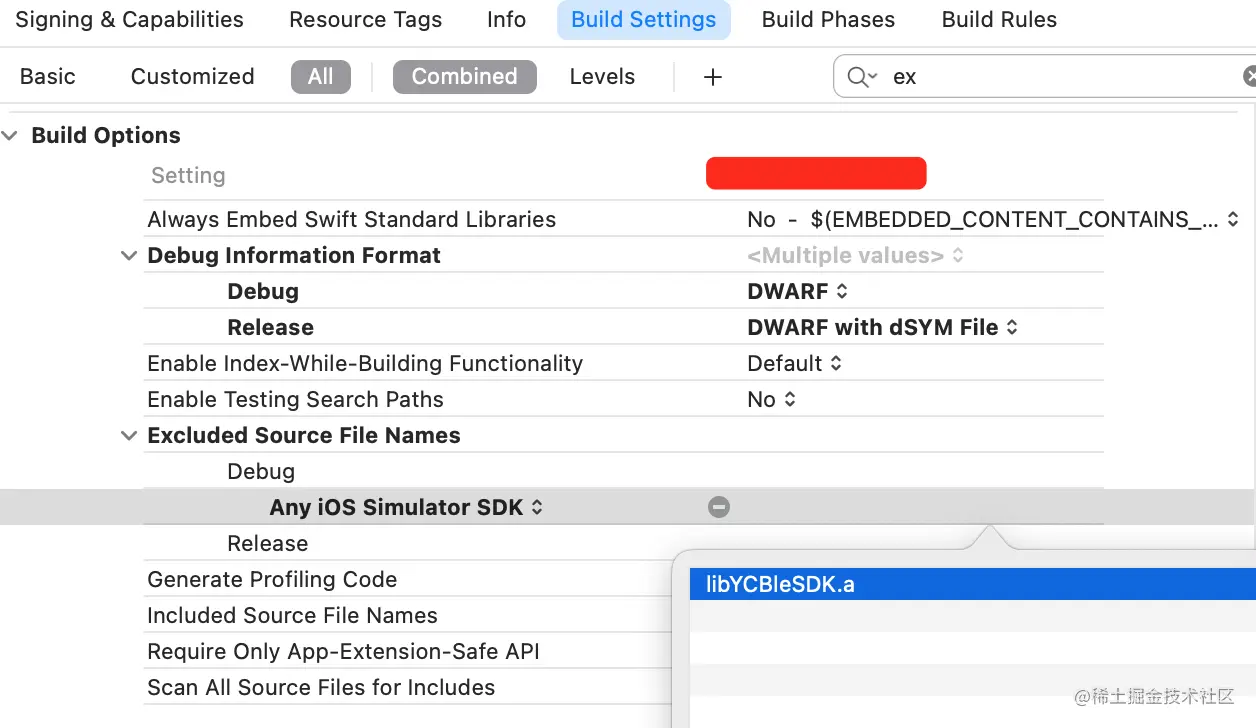Click the red target column header
Viewport: 1256px width, 728px height.
click(x=816, y=174)
